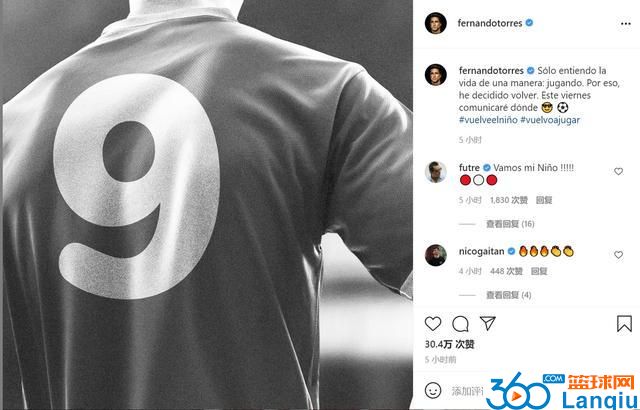This screenshot has width=640, height=410.
Task: Open the emoji picker smiley icon
Action: [433, 390]
